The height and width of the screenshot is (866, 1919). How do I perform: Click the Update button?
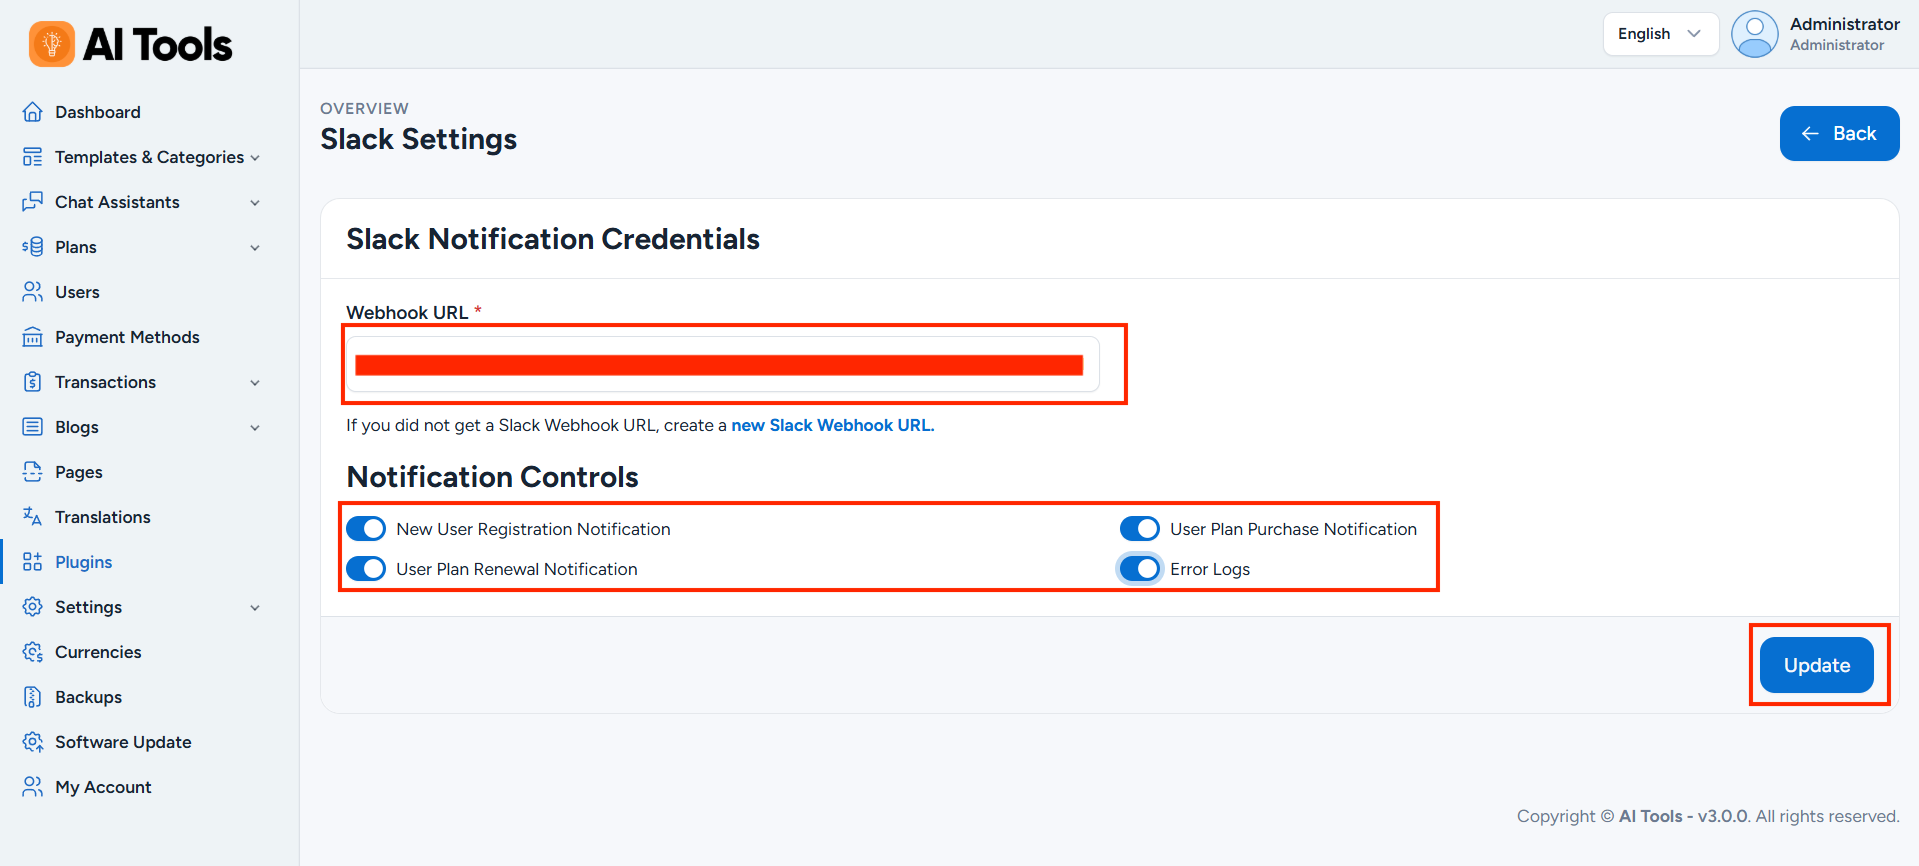[1816, 665]
